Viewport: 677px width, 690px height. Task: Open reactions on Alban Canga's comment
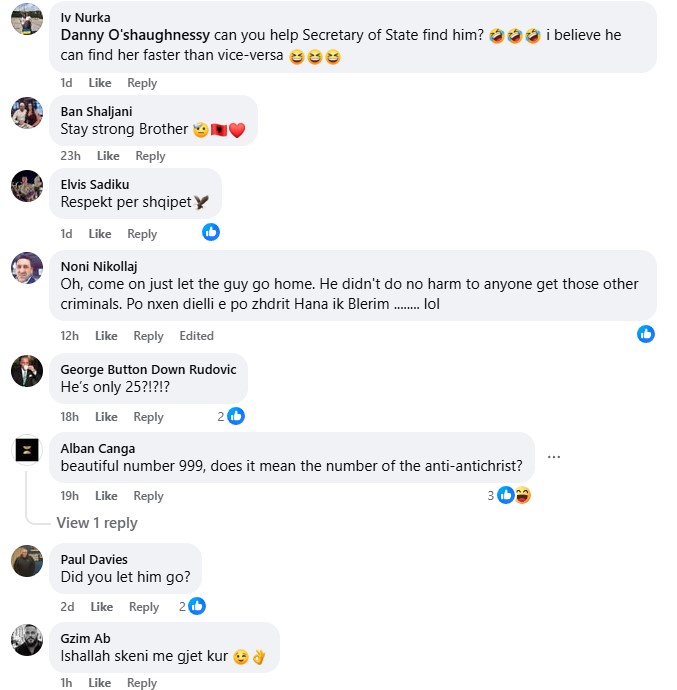pyautogui.click(x=513, y=495)
